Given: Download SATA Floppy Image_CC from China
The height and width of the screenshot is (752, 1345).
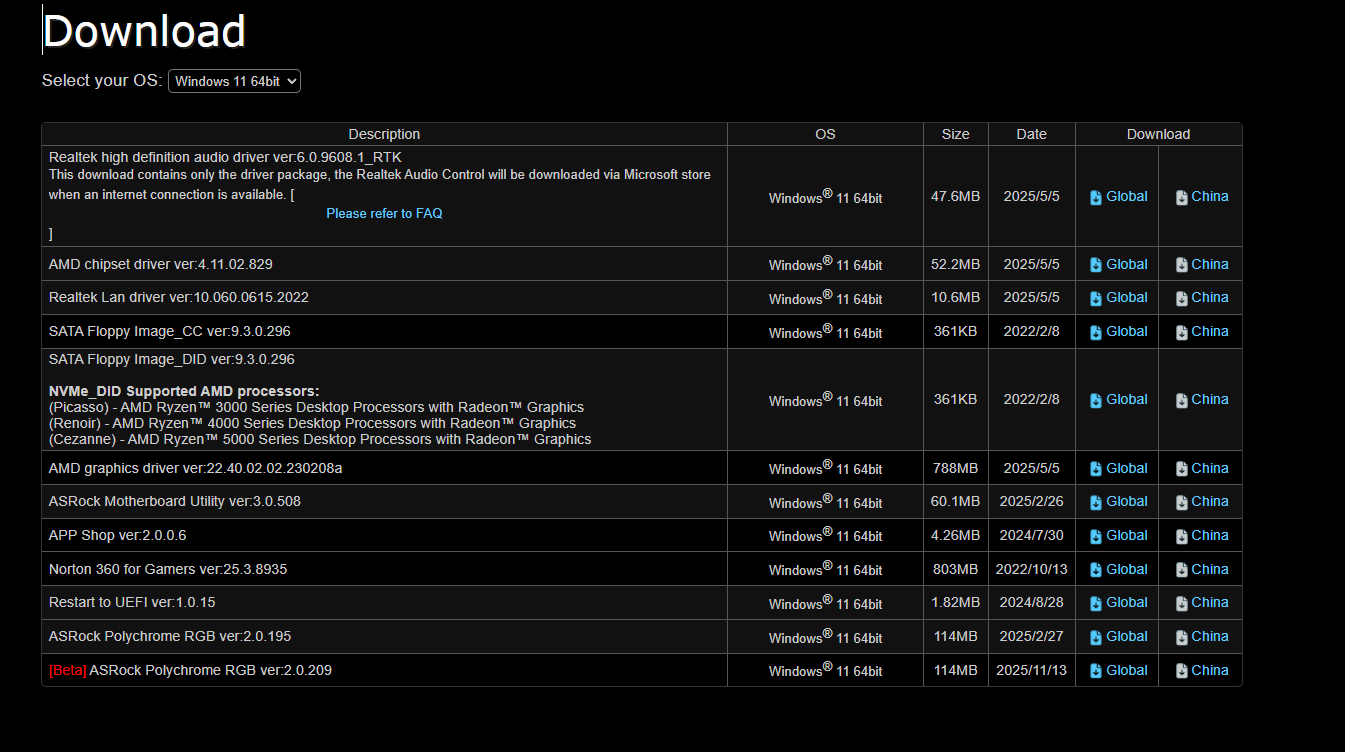Looking at the screenshot, I should click(1201, 332).
